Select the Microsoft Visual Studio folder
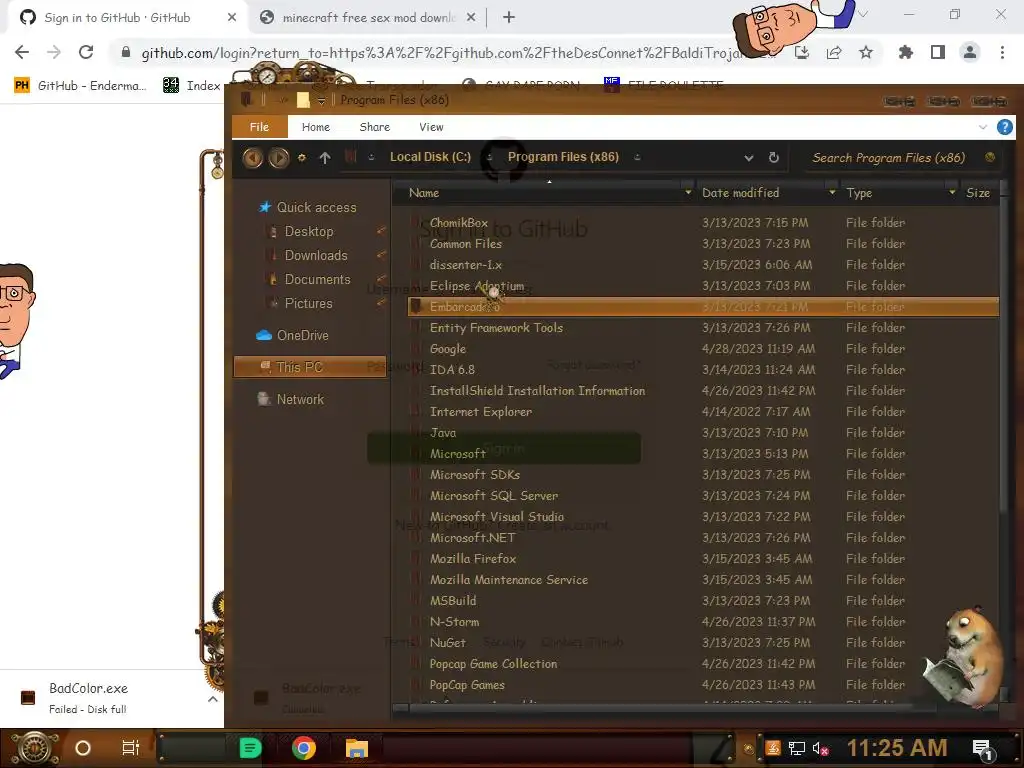This screenshot has width=1024, height=768. pos(496,517)
